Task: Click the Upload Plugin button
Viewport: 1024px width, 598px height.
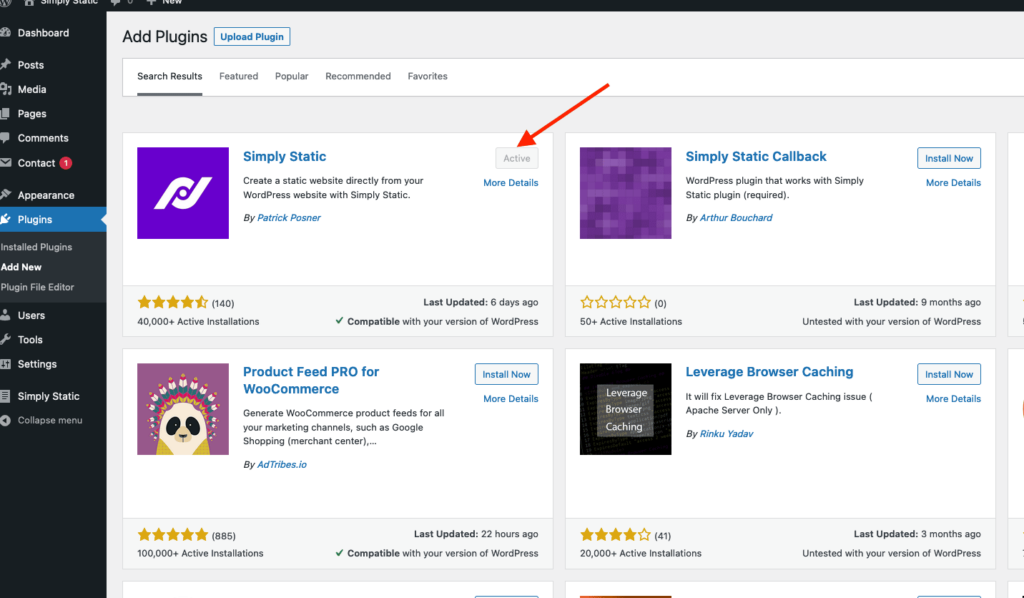Action: click(x=252, y=37)
